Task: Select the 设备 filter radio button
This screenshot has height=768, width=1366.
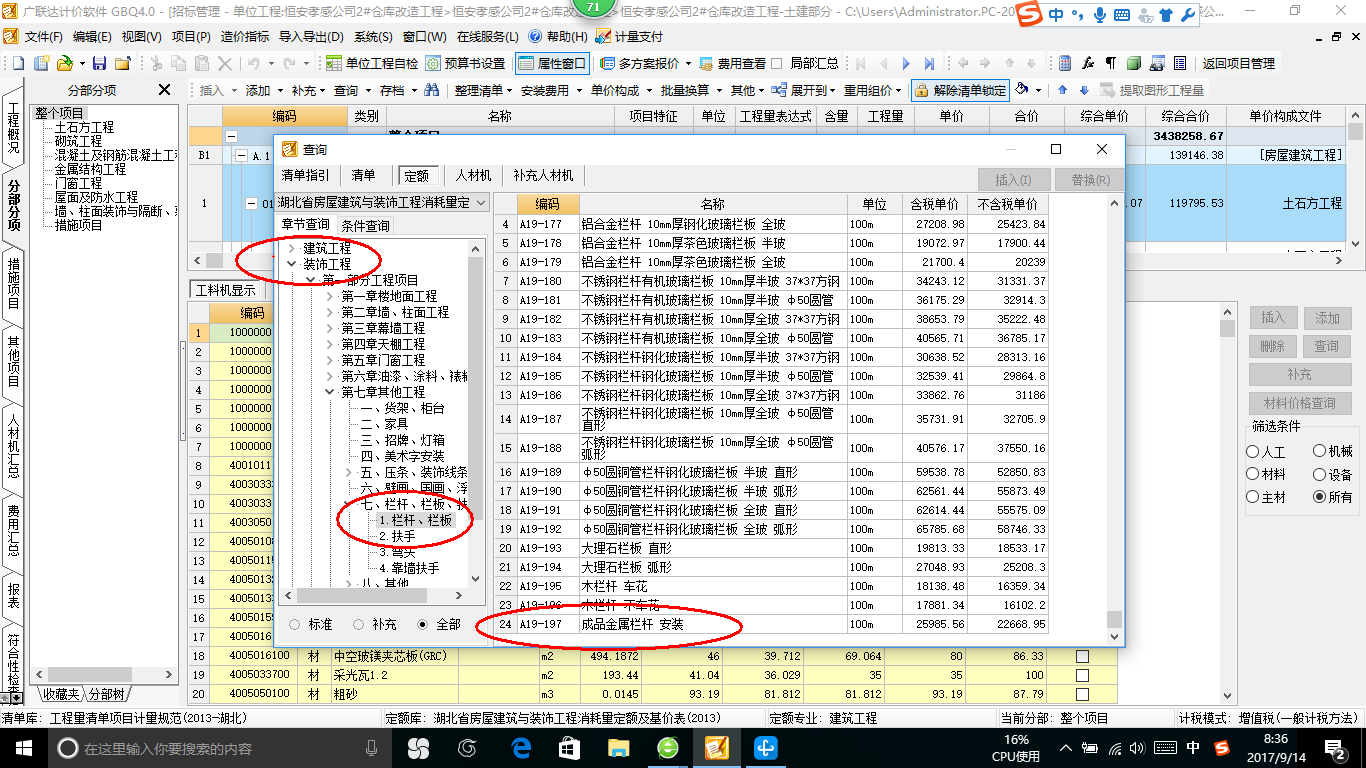Action: tap(1320, 474)
